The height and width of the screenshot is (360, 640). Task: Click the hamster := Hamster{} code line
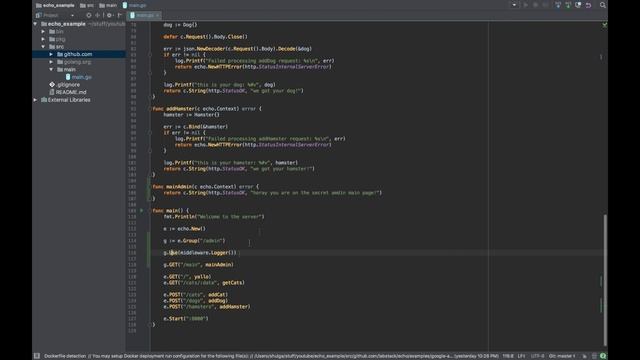[191, 115]
